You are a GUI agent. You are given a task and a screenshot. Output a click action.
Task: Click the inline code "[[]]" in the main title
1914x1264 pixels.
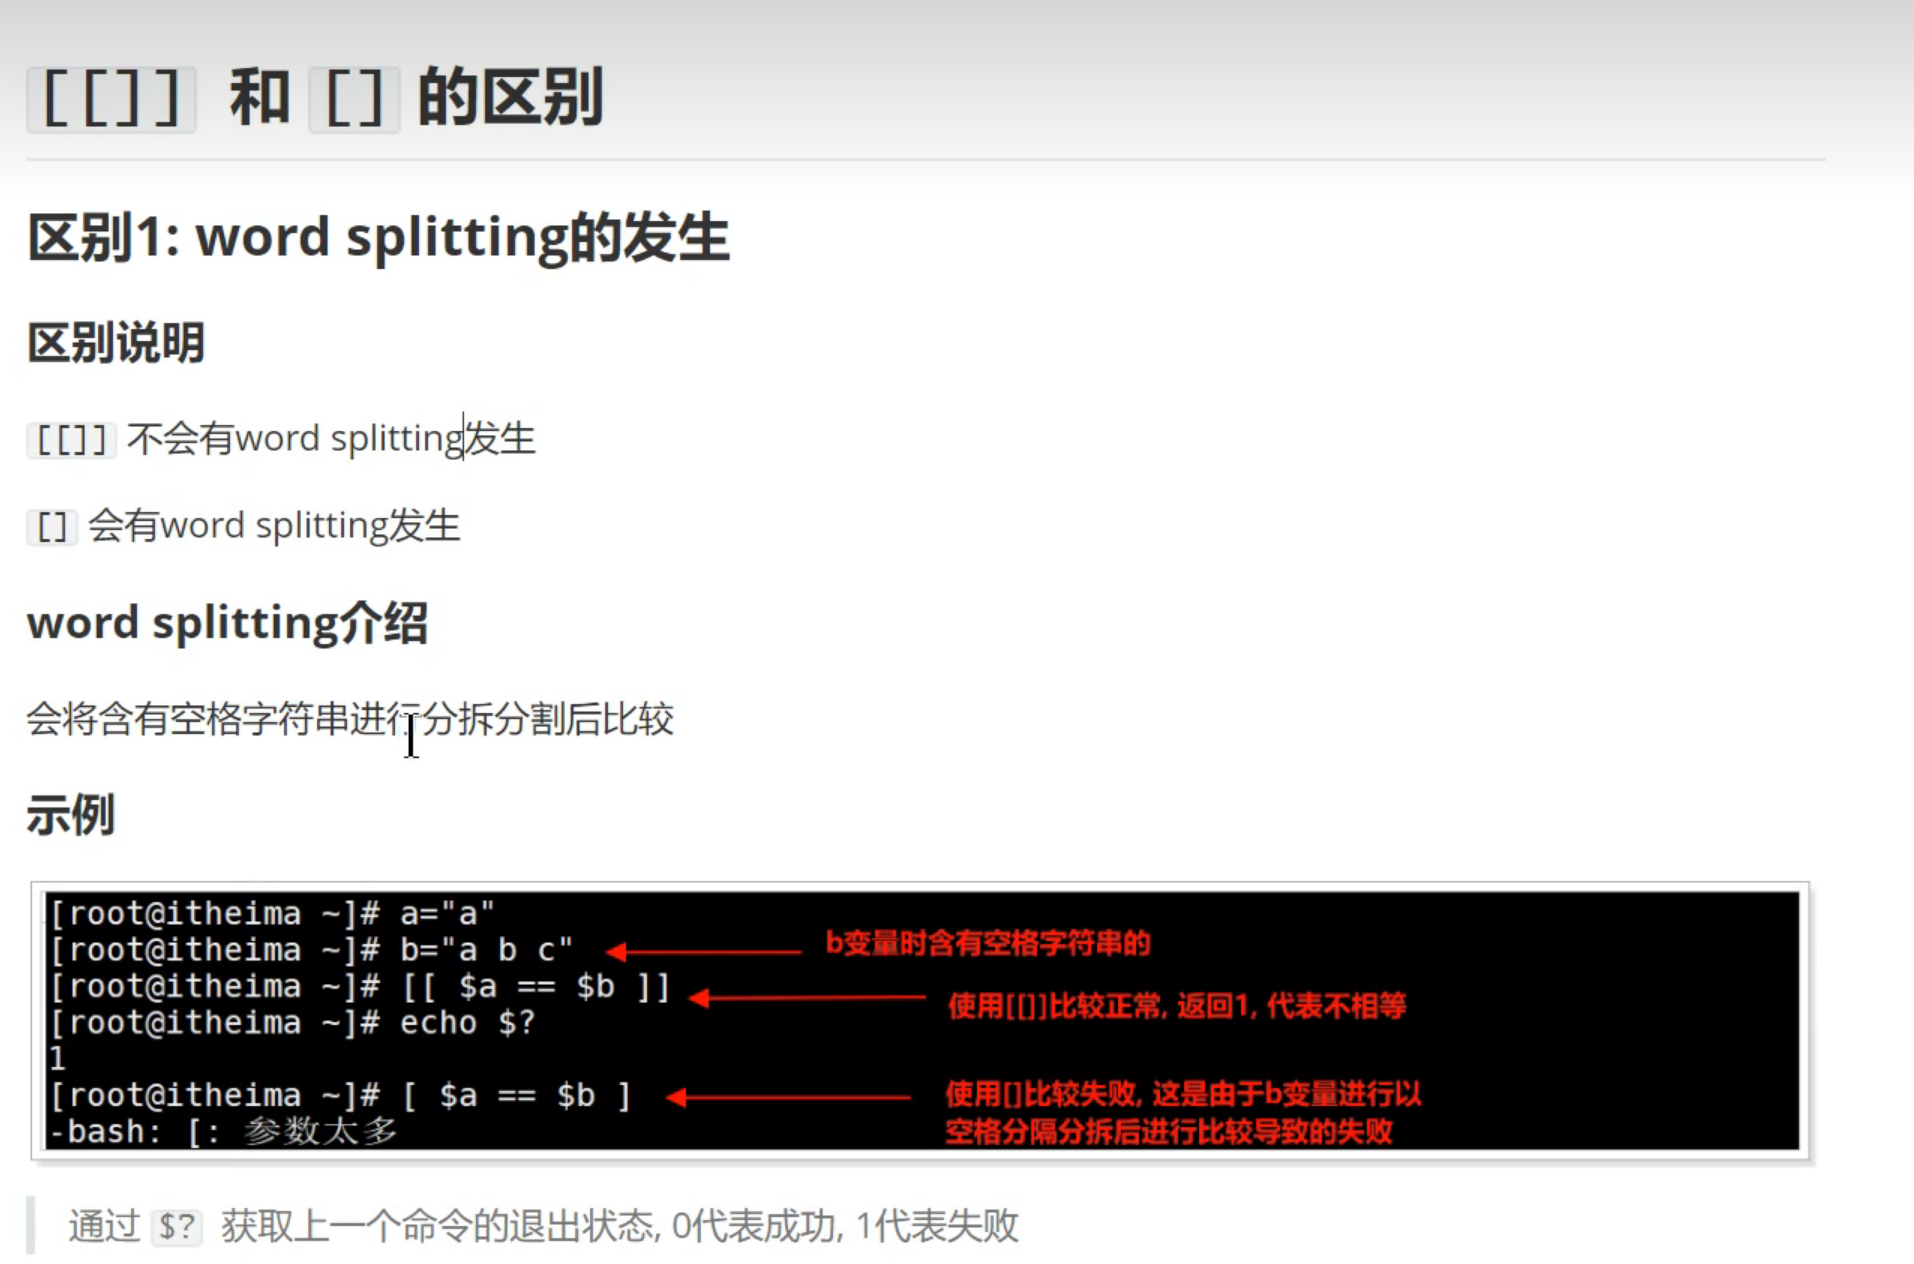coord(111,99)
